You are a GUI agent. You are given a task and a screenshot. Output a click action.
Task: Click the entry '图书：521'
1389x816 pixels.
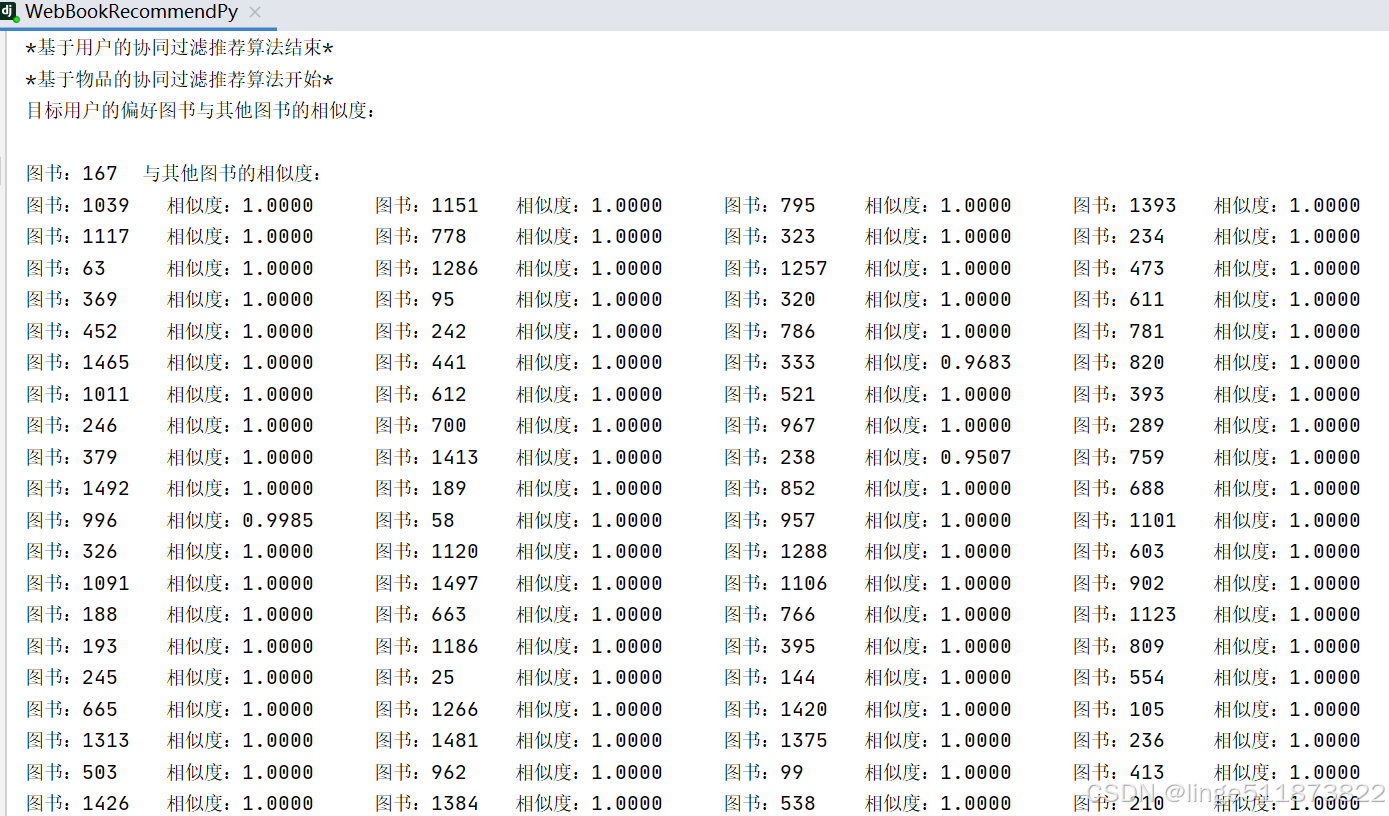[x=770, y=394]
